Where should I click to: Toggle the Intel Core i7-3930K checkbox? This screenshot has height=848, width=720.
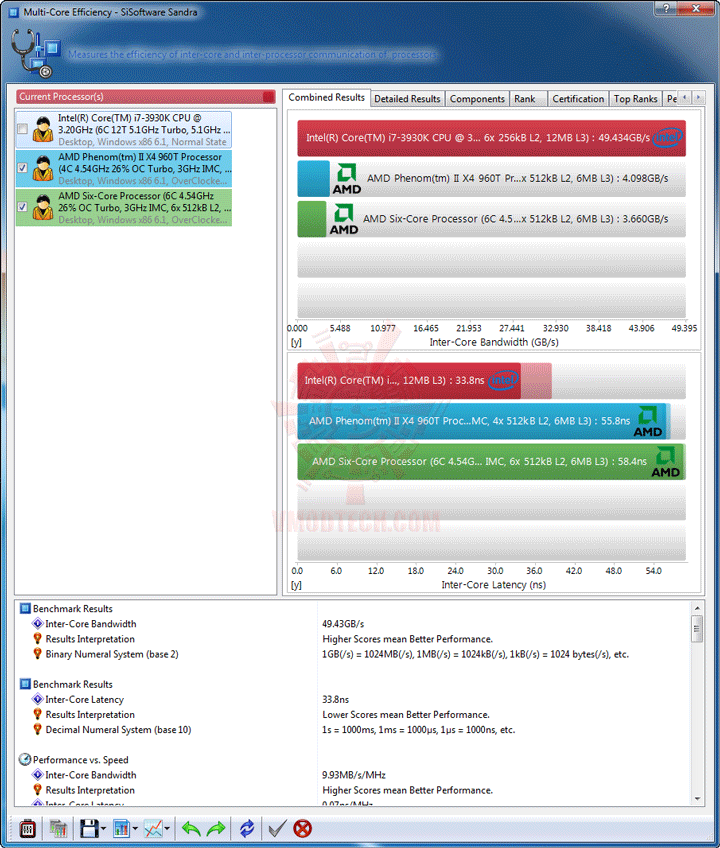click(x=22, y=129)
